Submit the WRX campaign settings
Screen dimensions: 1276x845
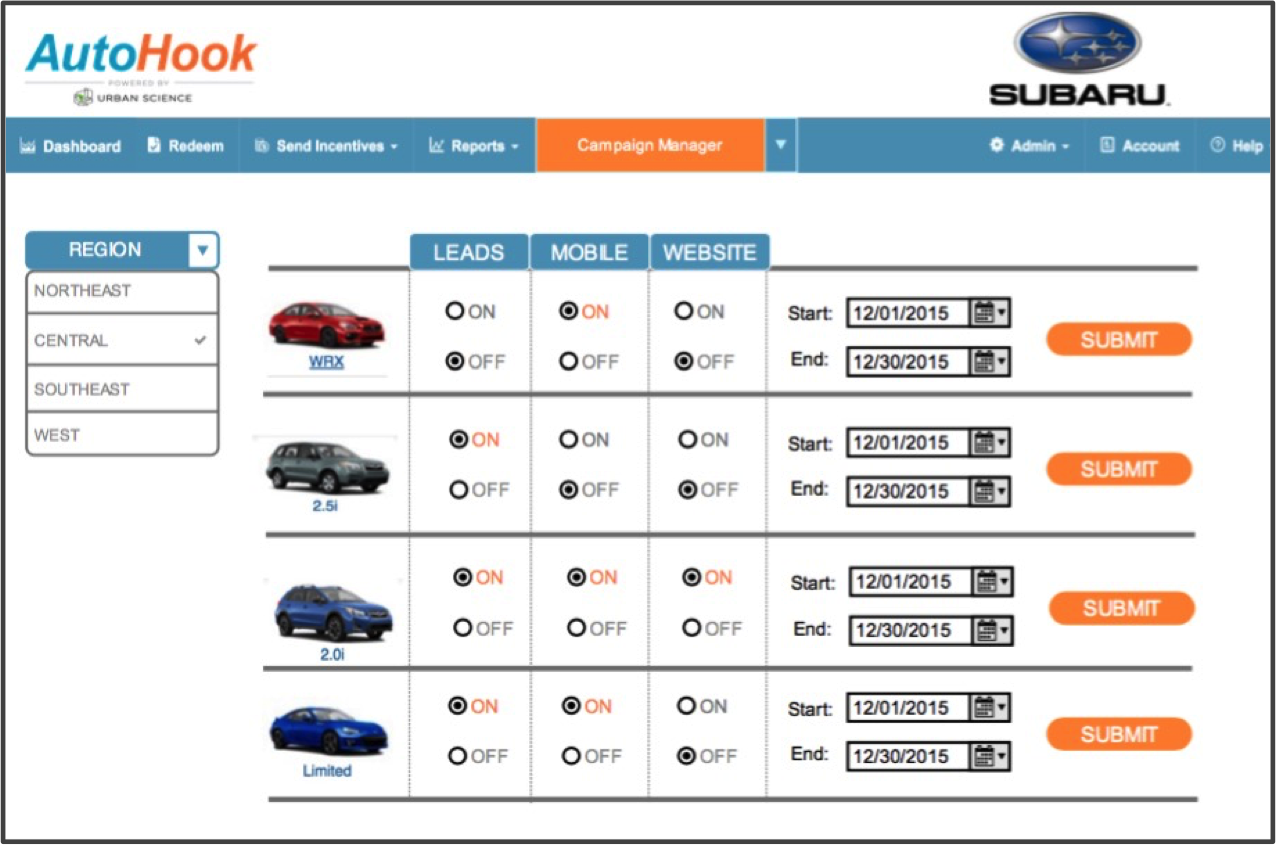point(1119,340)
